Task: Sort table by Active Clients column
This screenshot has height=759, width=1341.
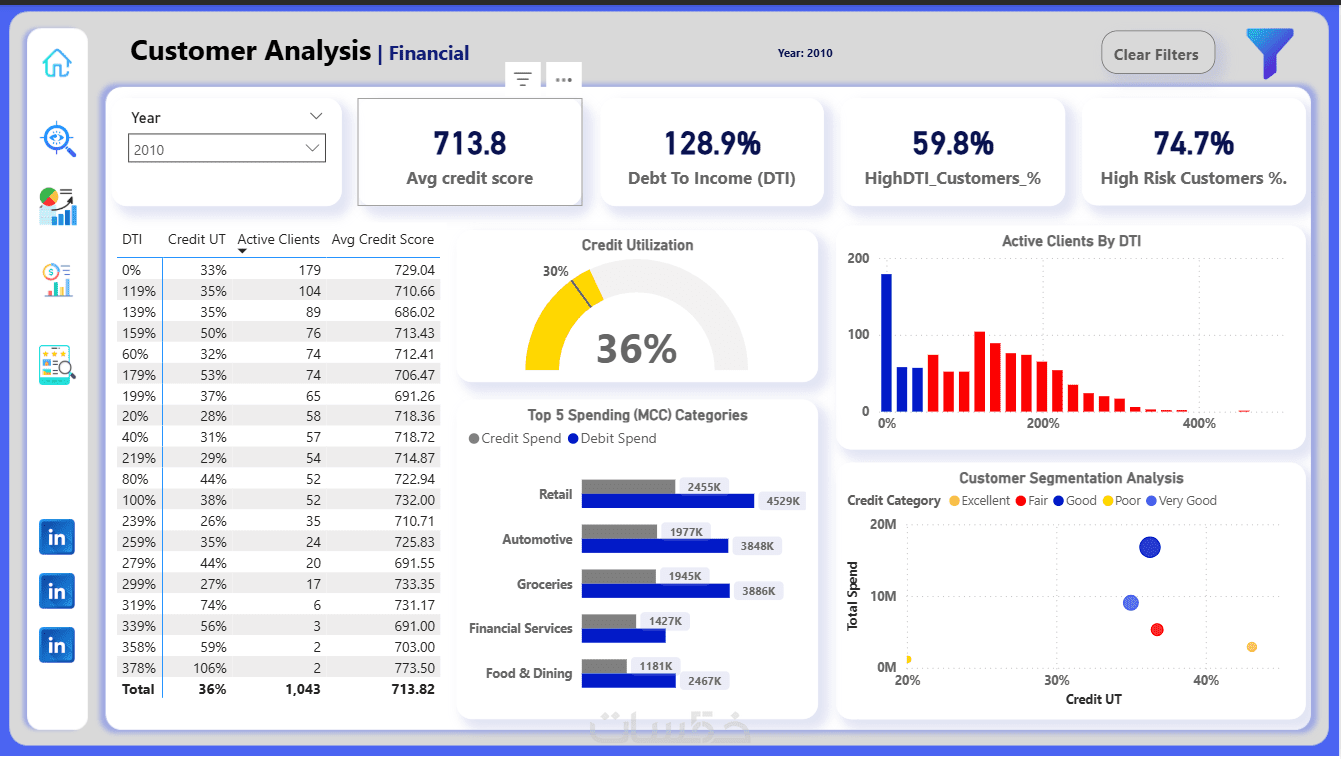Action: point(278,240)
